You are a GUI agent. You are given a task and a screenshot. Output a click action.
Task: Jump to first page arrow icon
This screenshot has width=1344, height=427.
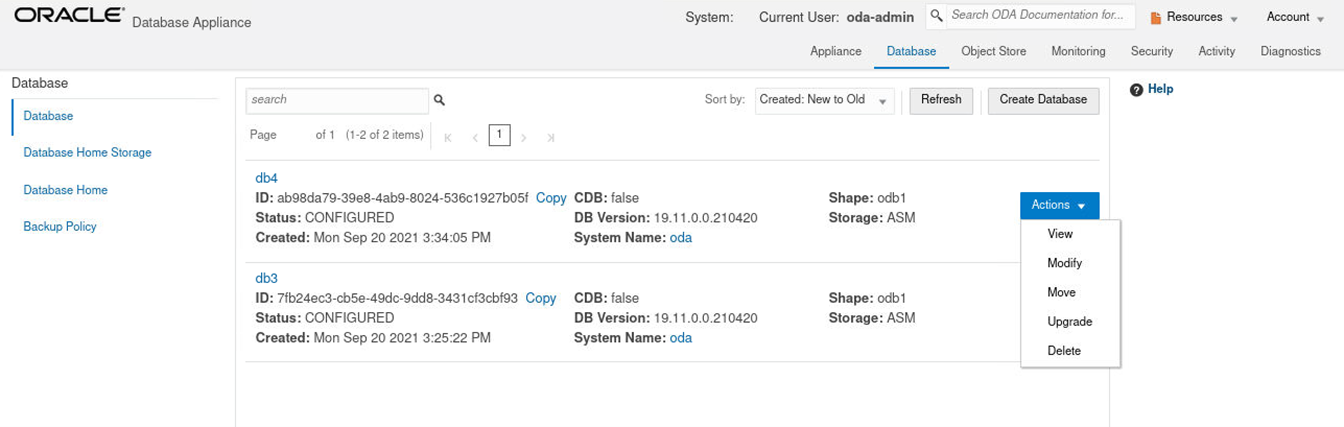click(x=447, y=136)
